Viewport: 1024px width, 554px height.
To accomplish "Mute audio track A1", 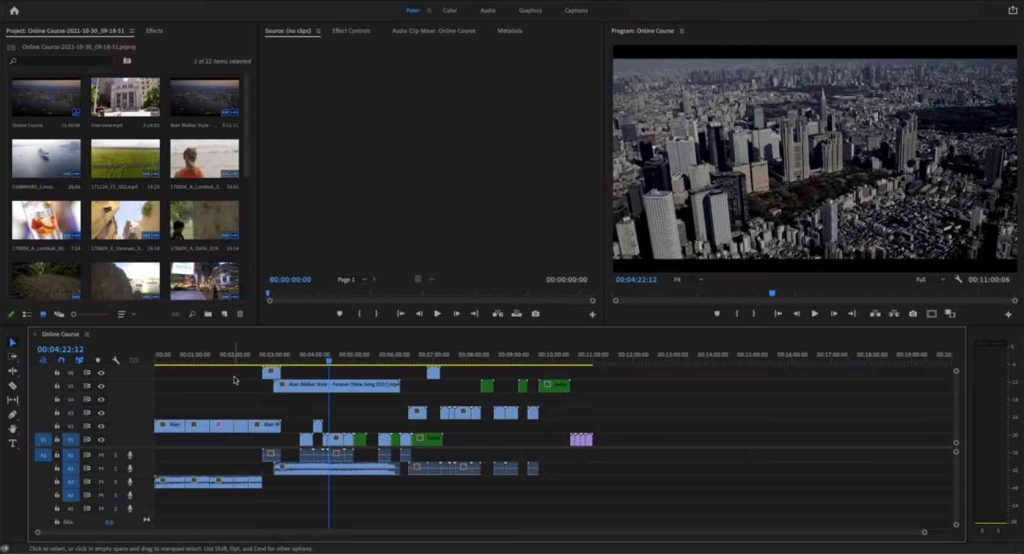I will click(101, 455).
